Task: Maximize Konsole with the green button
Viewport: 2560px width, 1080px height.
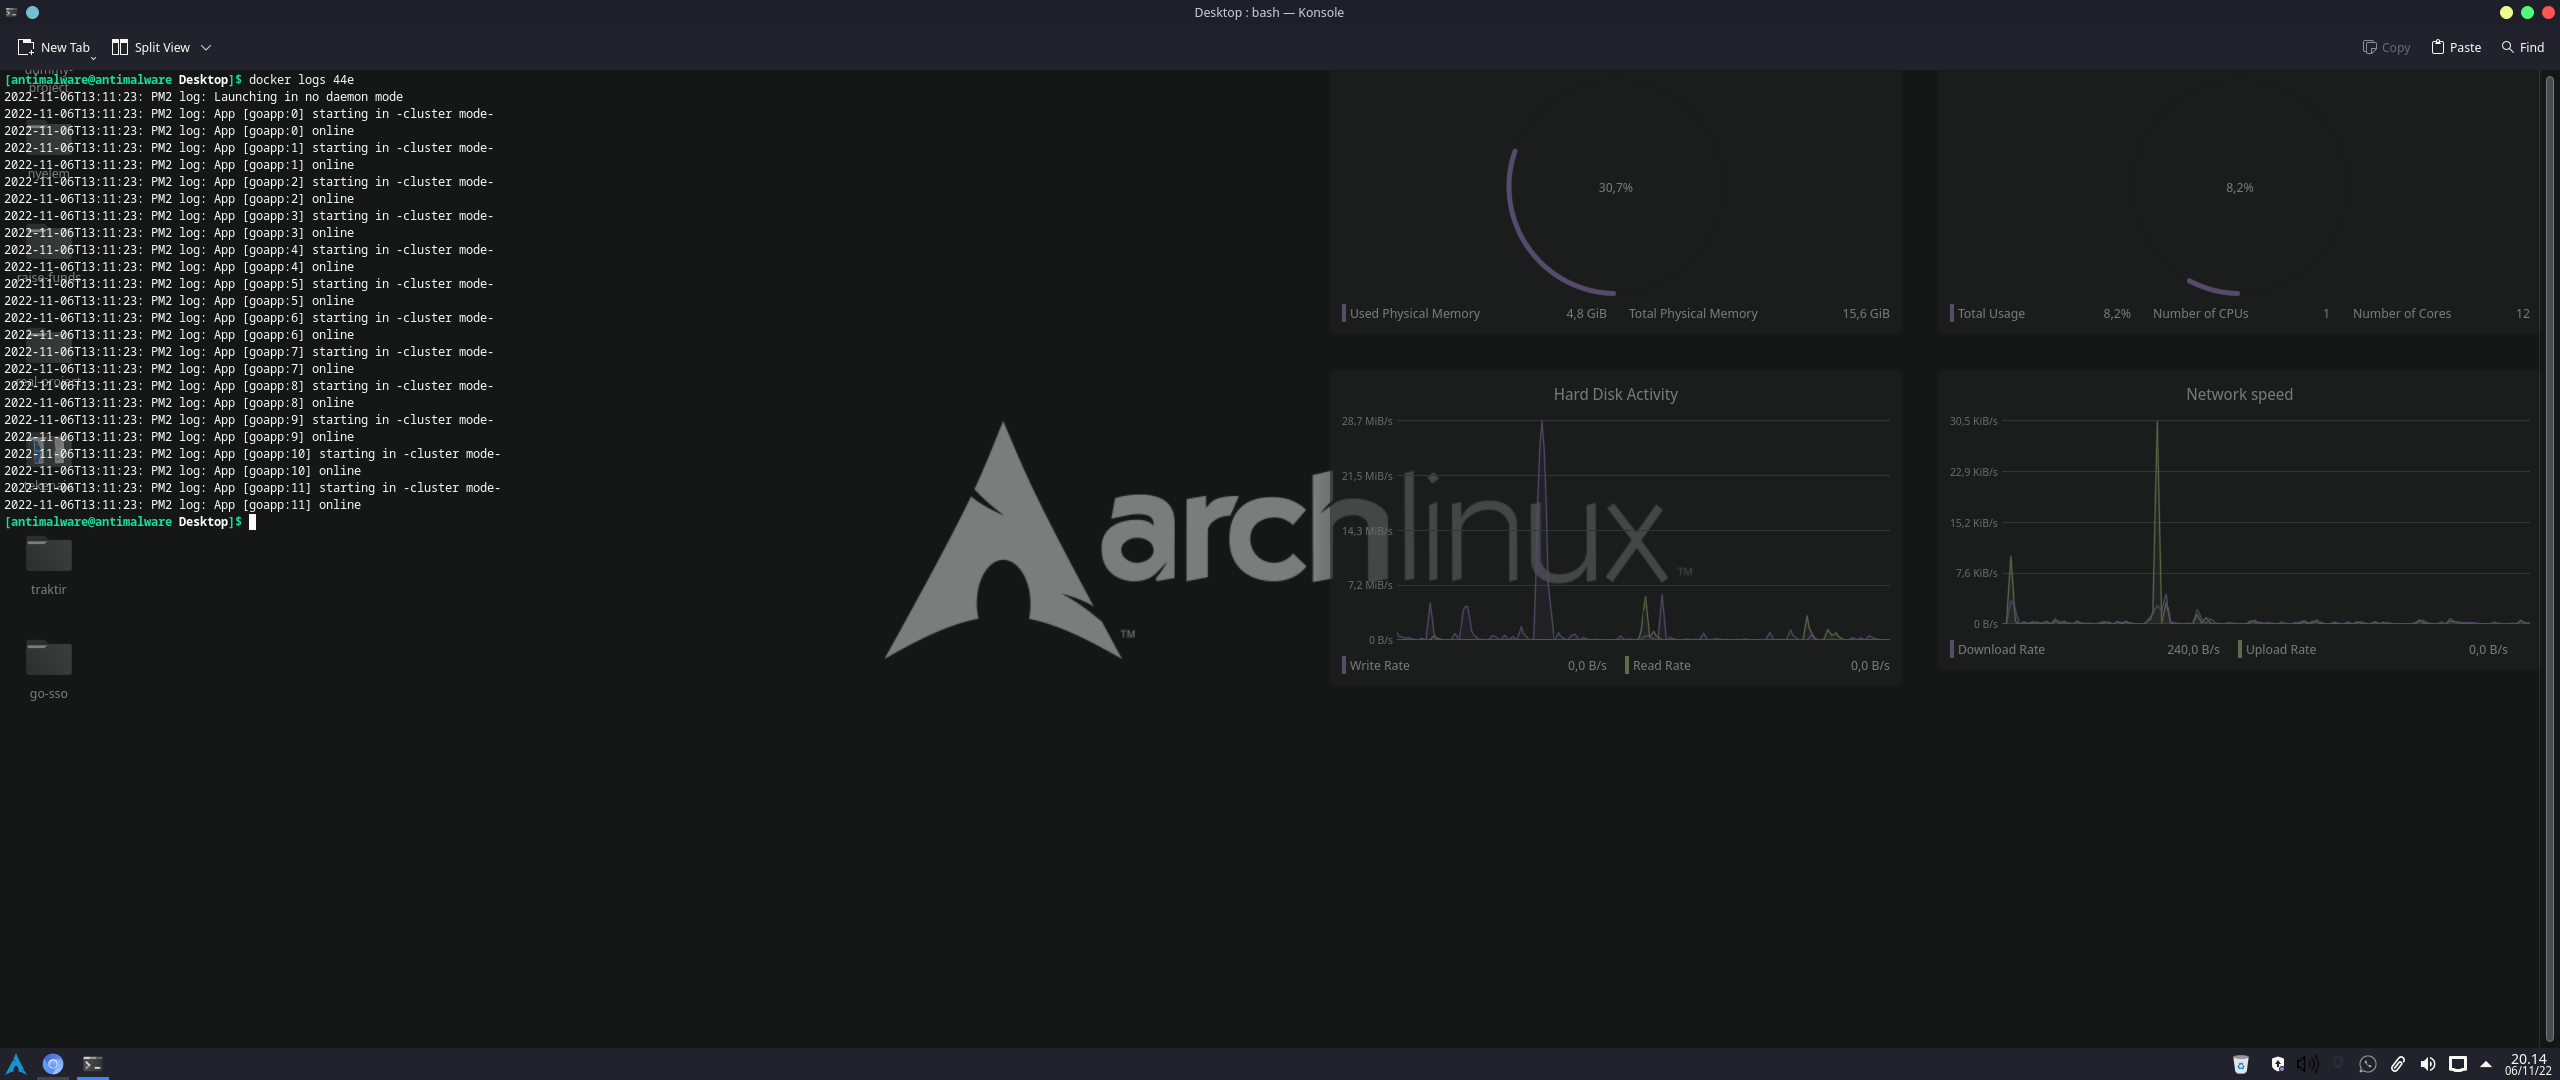Action: click(2527, 12)
